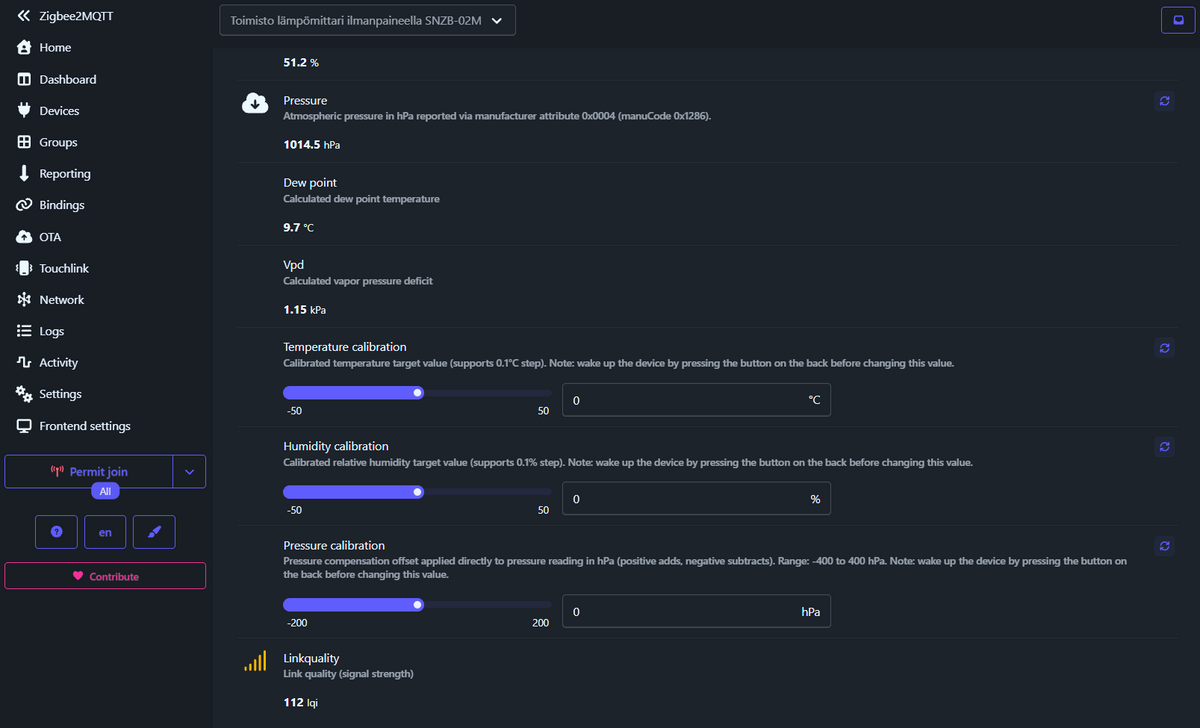Refresh the Pressure calibration value

pos(1164,546)
